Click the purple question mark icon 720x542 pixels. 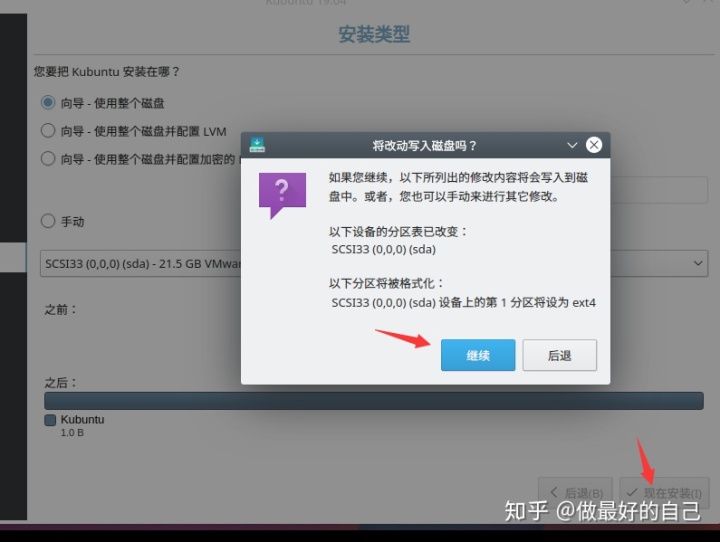(282, 195)
